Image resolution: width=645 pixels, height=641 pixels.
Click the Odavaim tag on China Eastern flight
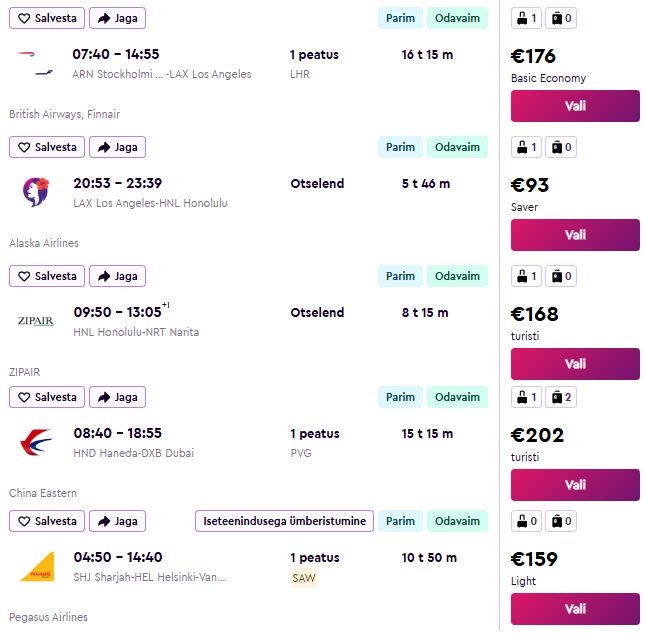coord(457,397)
